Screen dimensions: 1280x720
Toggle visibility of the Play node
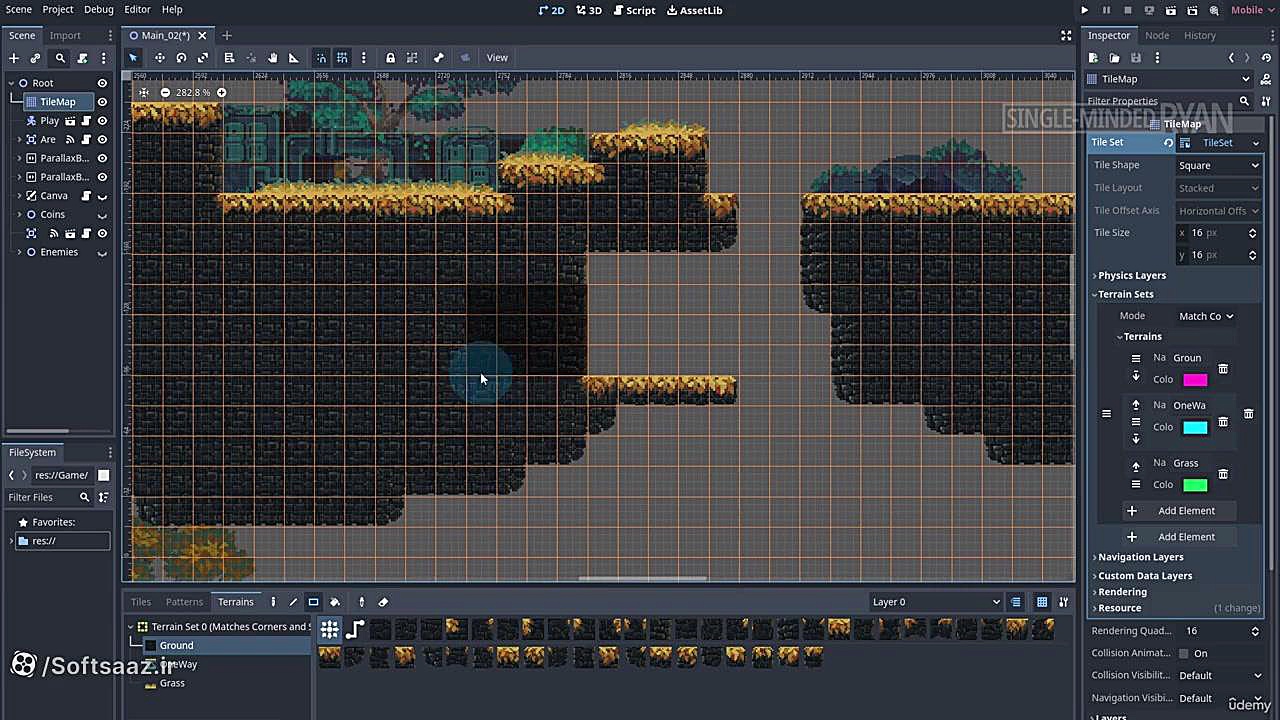(102, 120)
